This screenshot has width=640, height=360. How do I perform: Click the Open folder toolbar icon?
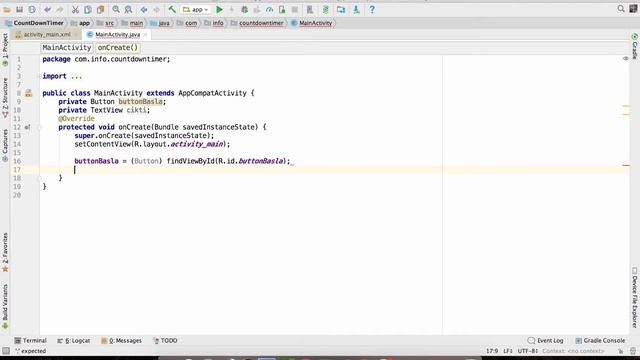pyautogui.click(x=7, y=9)
